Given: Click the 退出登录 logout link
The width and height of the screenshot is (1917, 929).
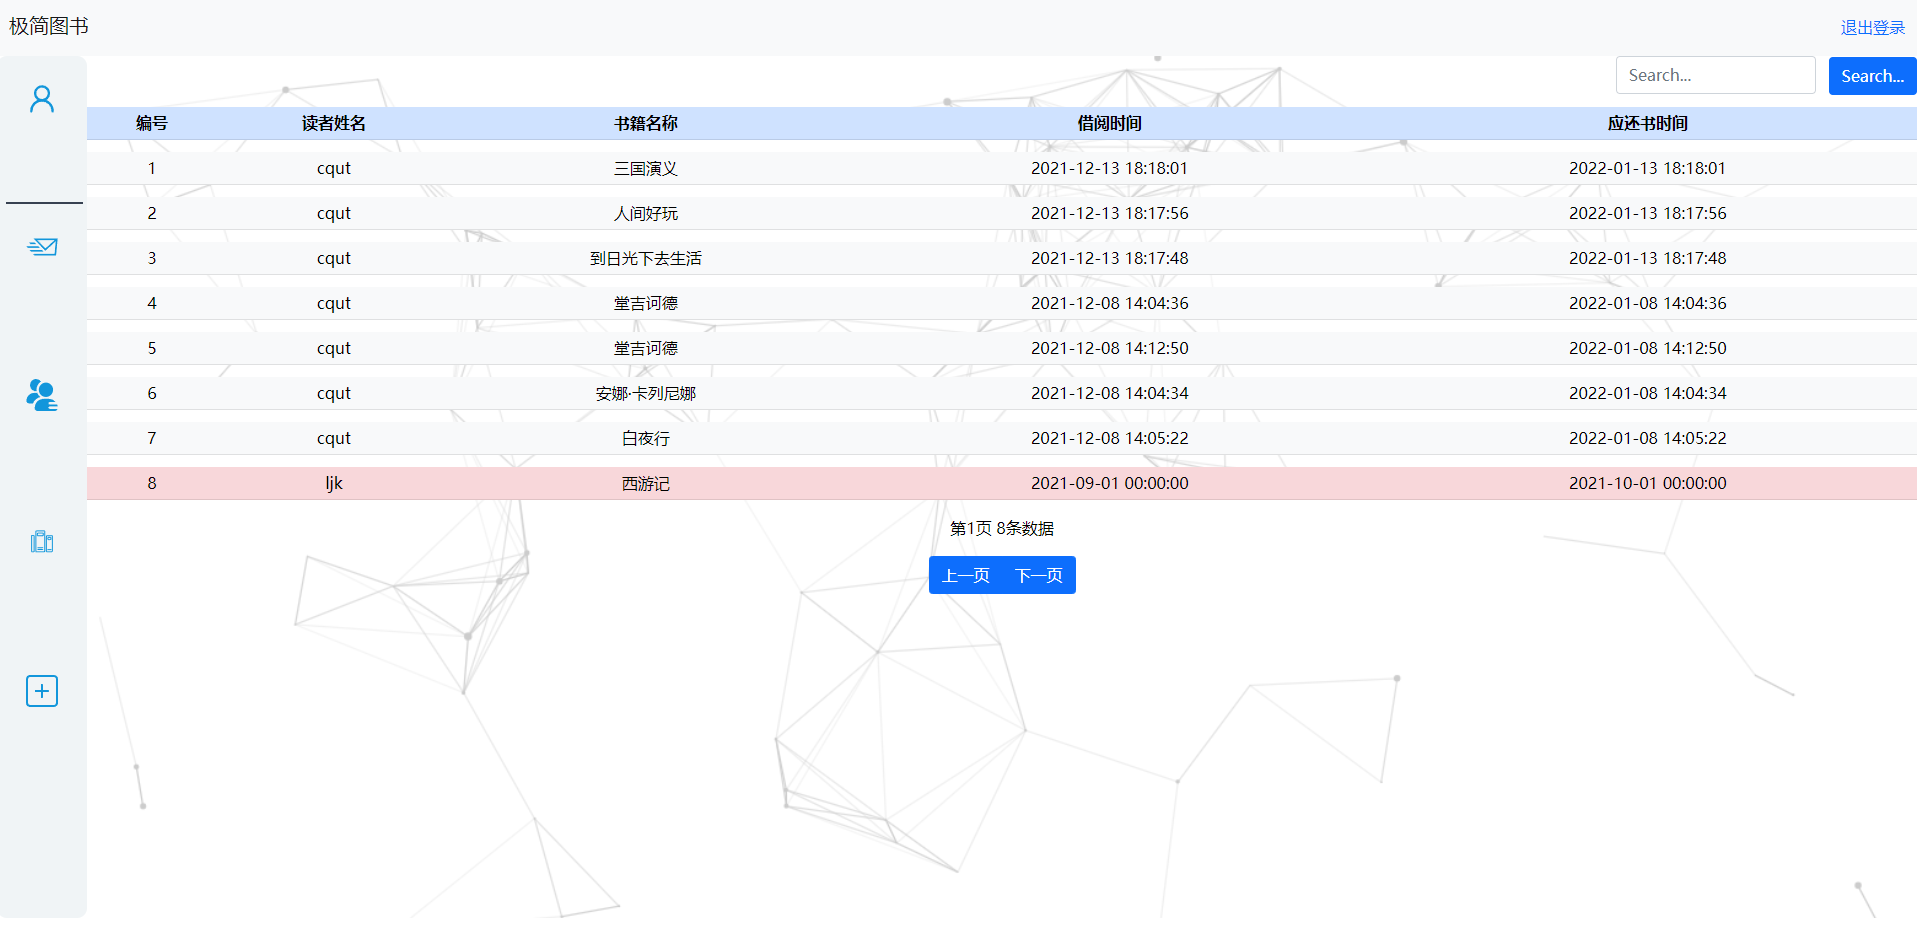Looking at the screenshot, I should 1873,28.
